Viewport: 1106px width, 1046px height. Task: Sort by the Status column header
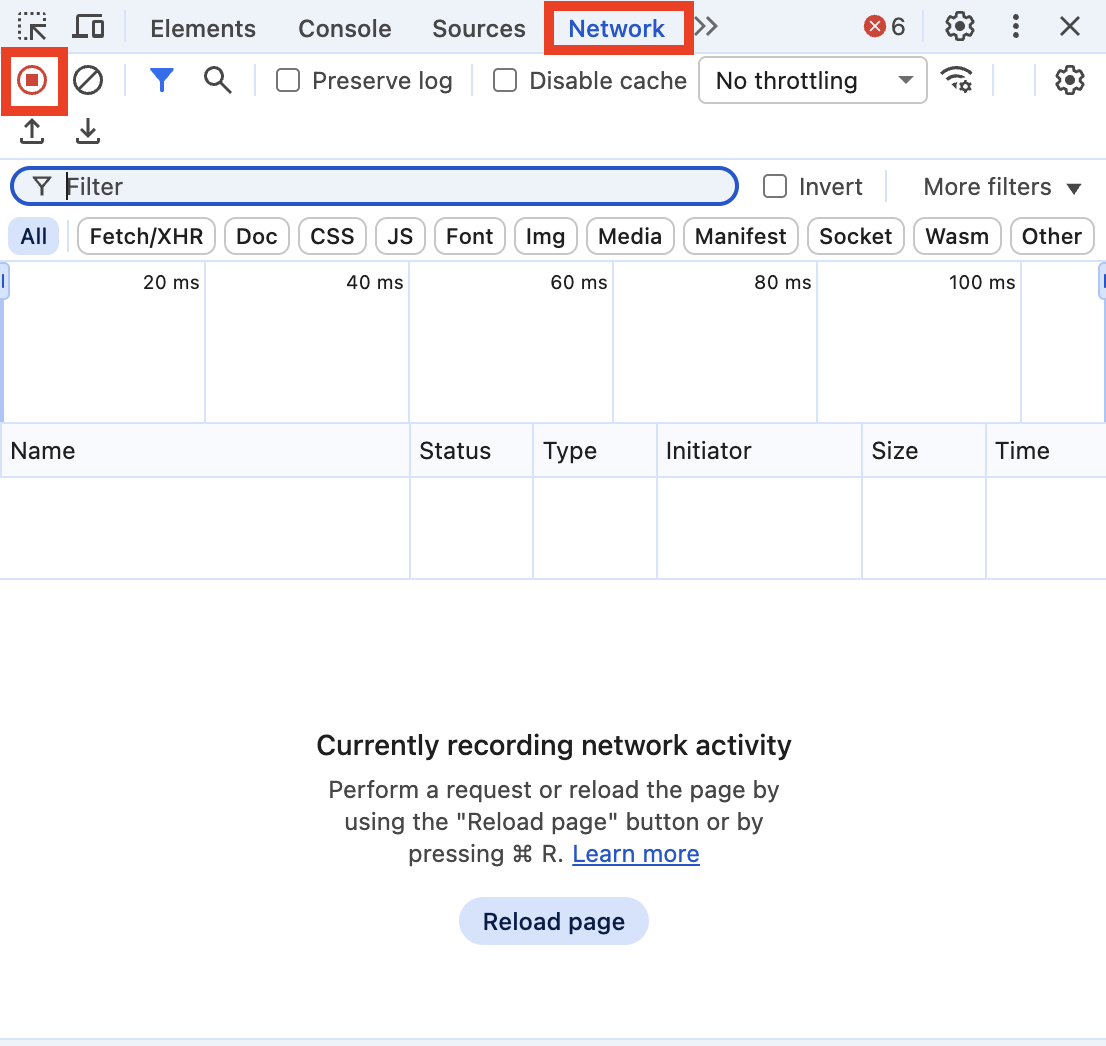click(471, 451)
